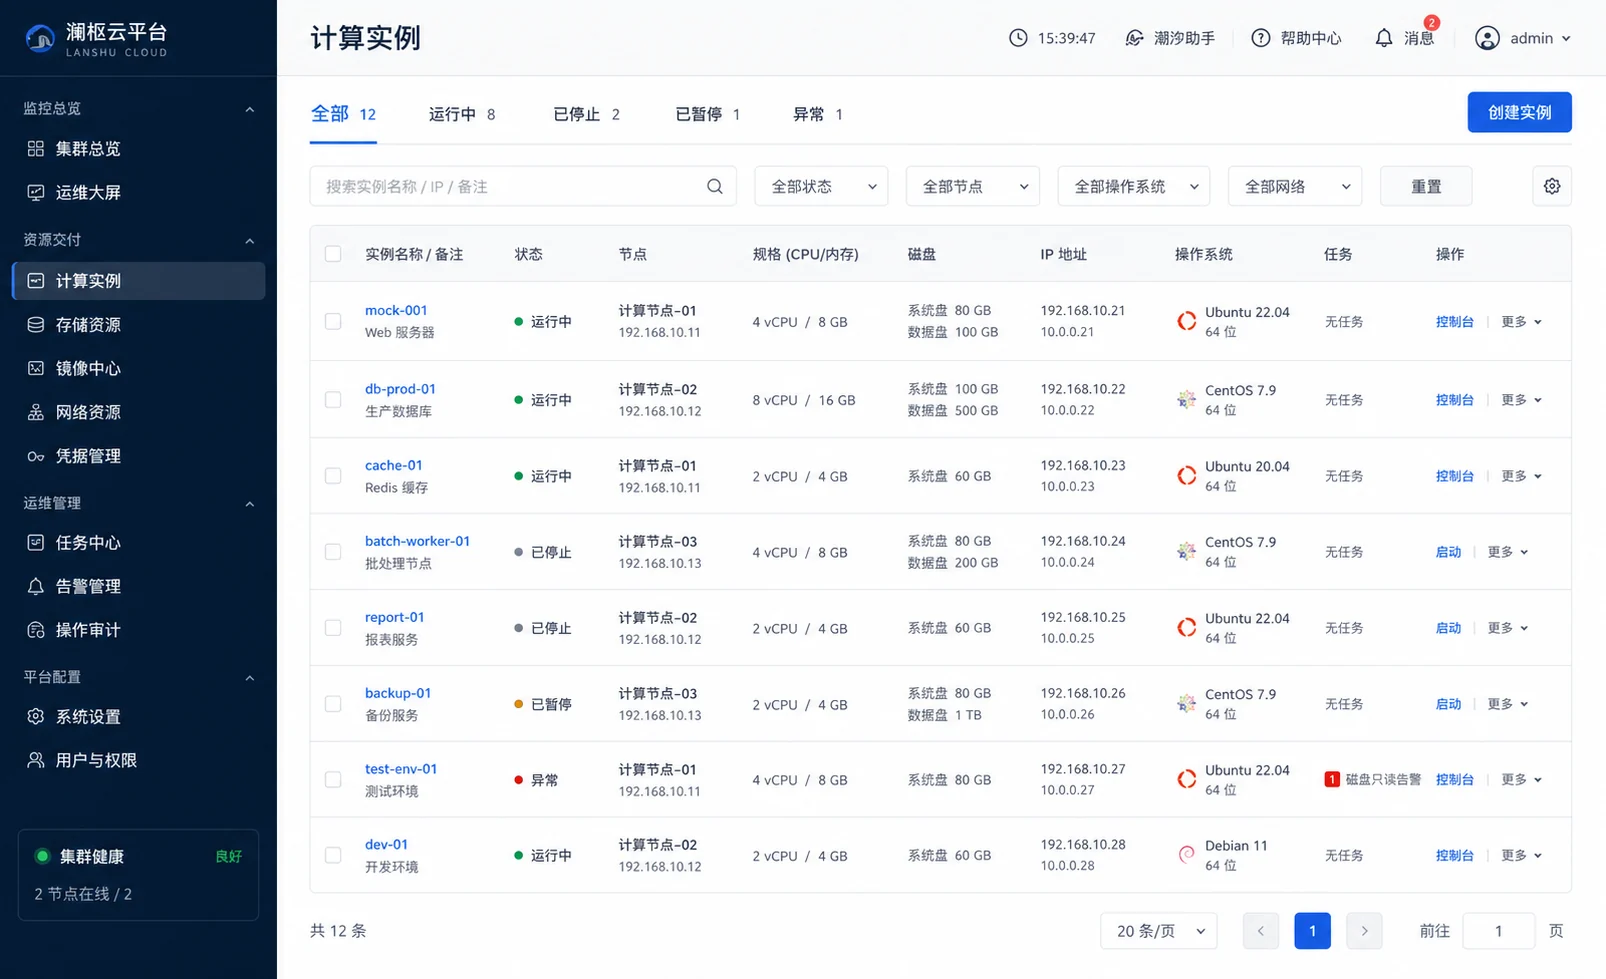Viewport: 1606px width, 979px height.
Task: Click the admin user avatar icon
Action: coord(1488,38)
